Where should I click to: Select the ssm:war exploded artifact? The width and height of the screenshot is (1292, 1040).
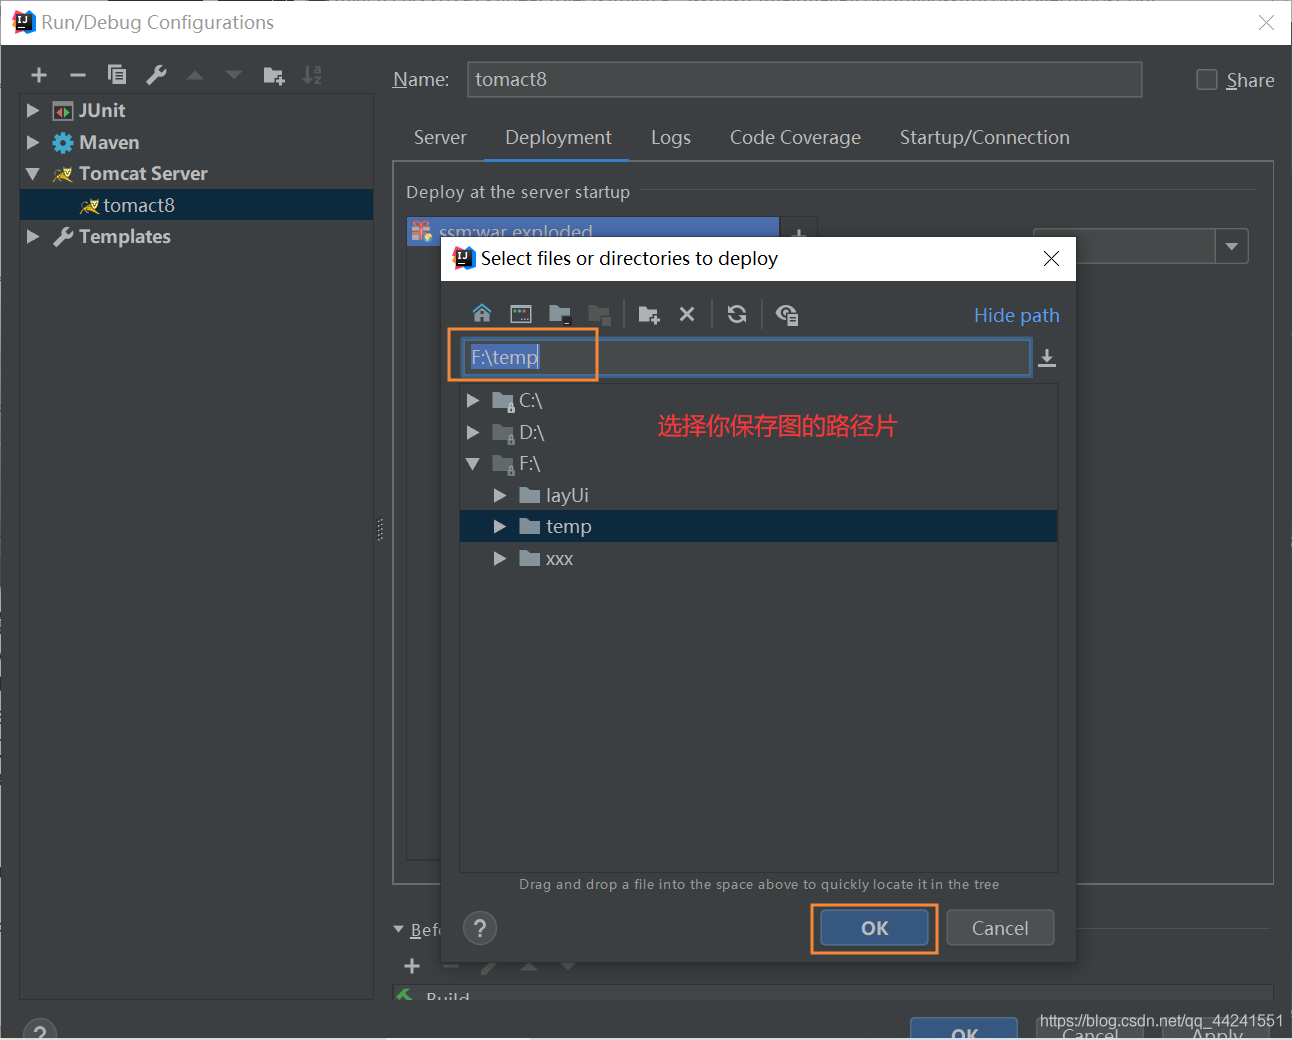593,231
